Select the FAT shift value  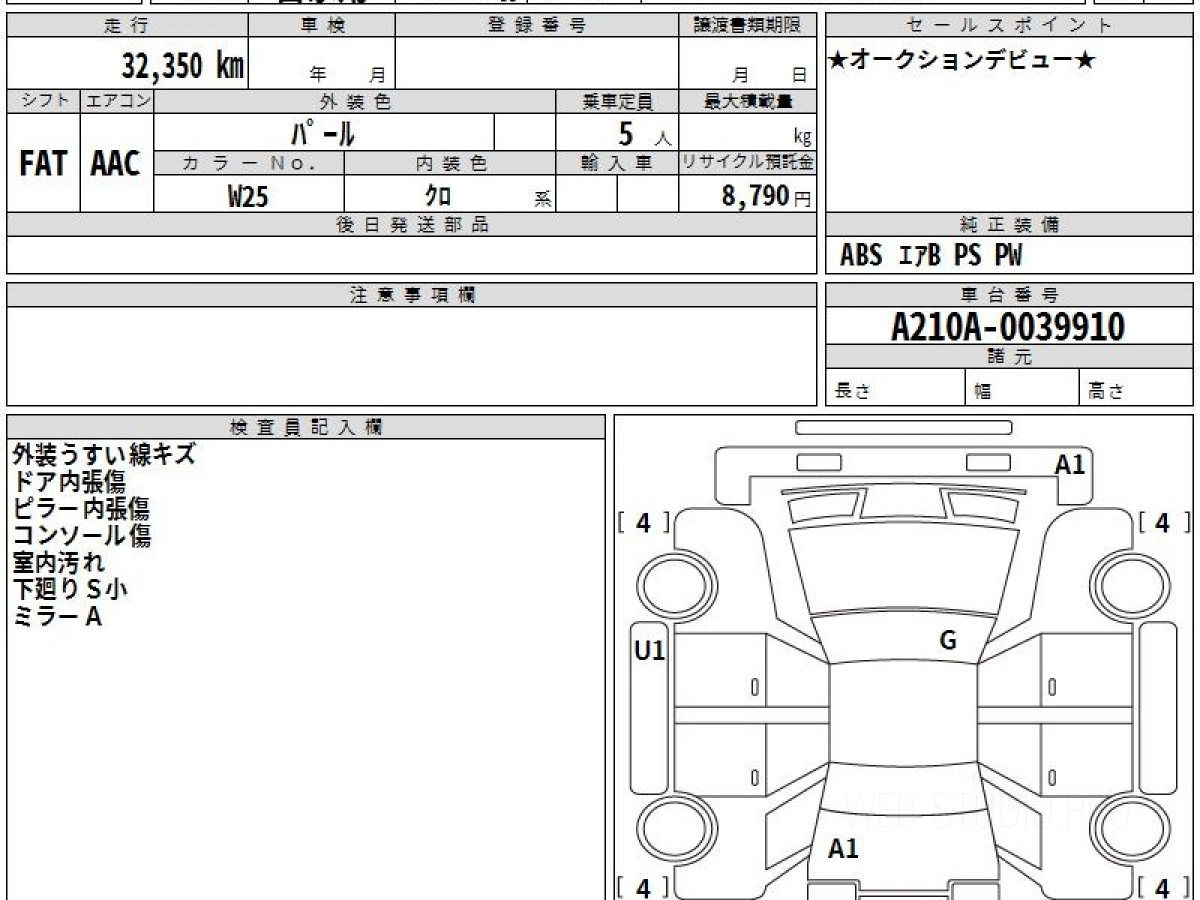(43, 164)
